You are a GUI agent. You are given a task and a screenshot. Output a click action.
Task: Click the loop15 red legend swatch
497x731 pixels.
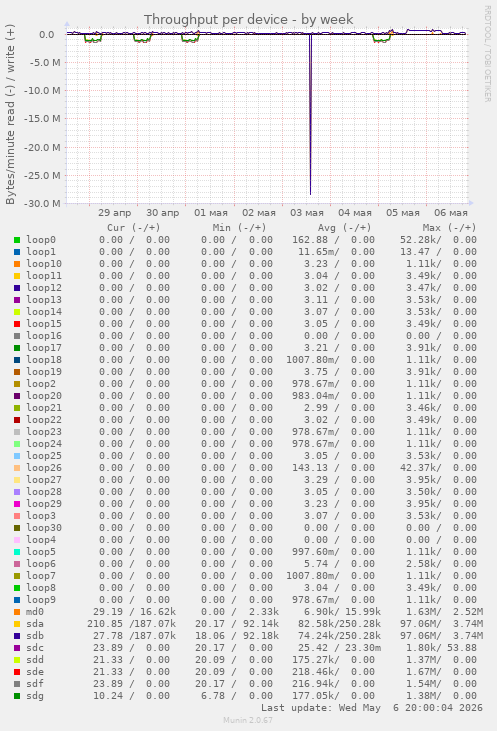[x=17, y=324]
